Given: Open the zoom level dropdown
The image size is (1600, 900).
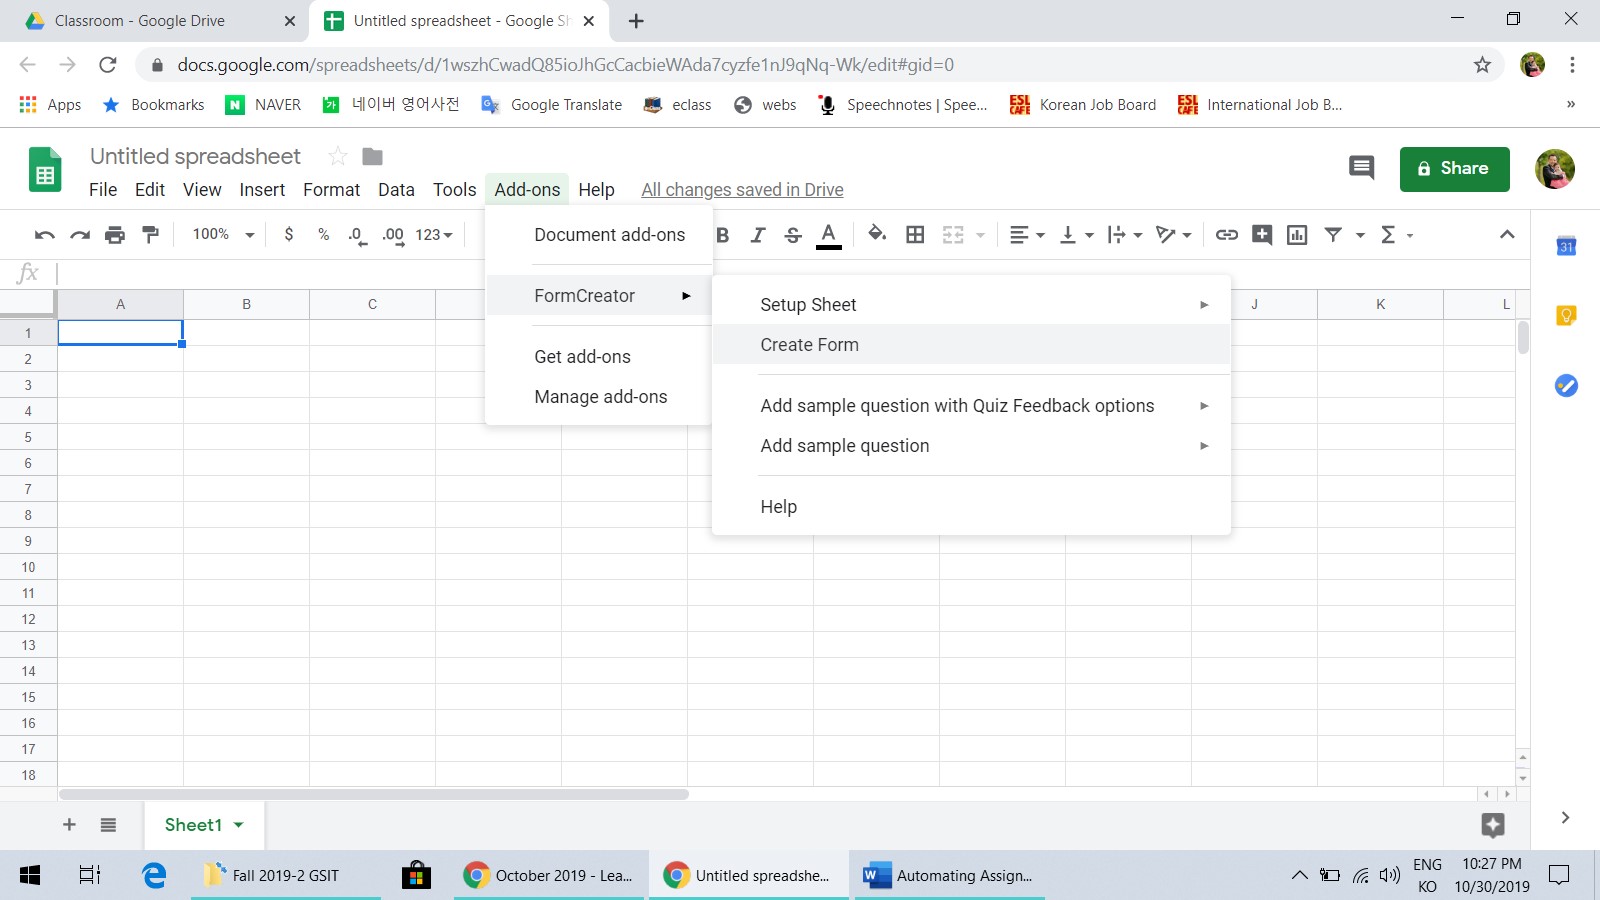Looking at the screenshot, I should point(223,235).
